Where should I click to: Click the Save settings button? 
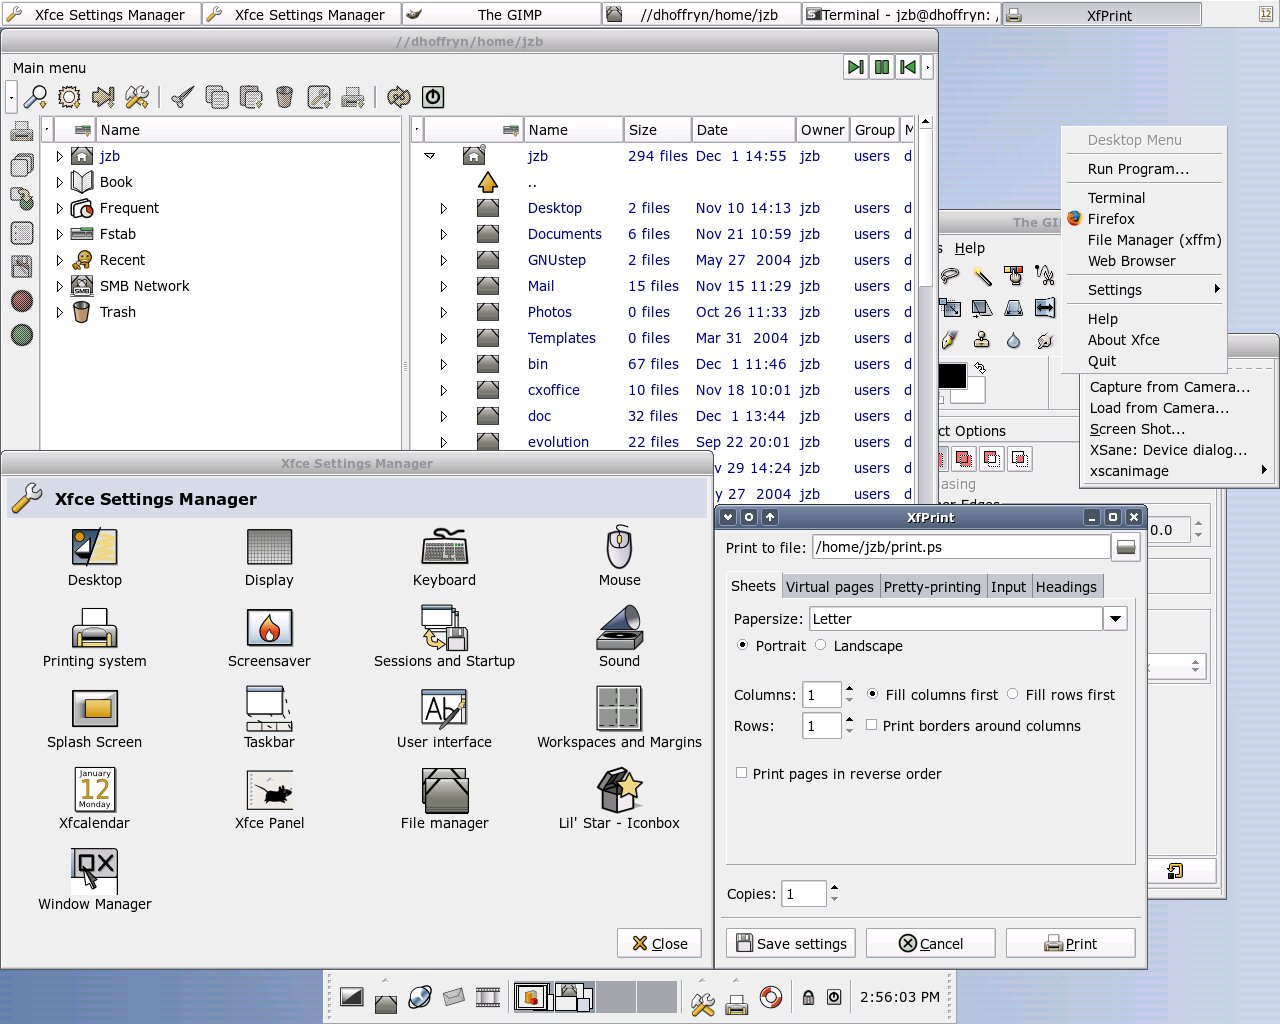791,943
